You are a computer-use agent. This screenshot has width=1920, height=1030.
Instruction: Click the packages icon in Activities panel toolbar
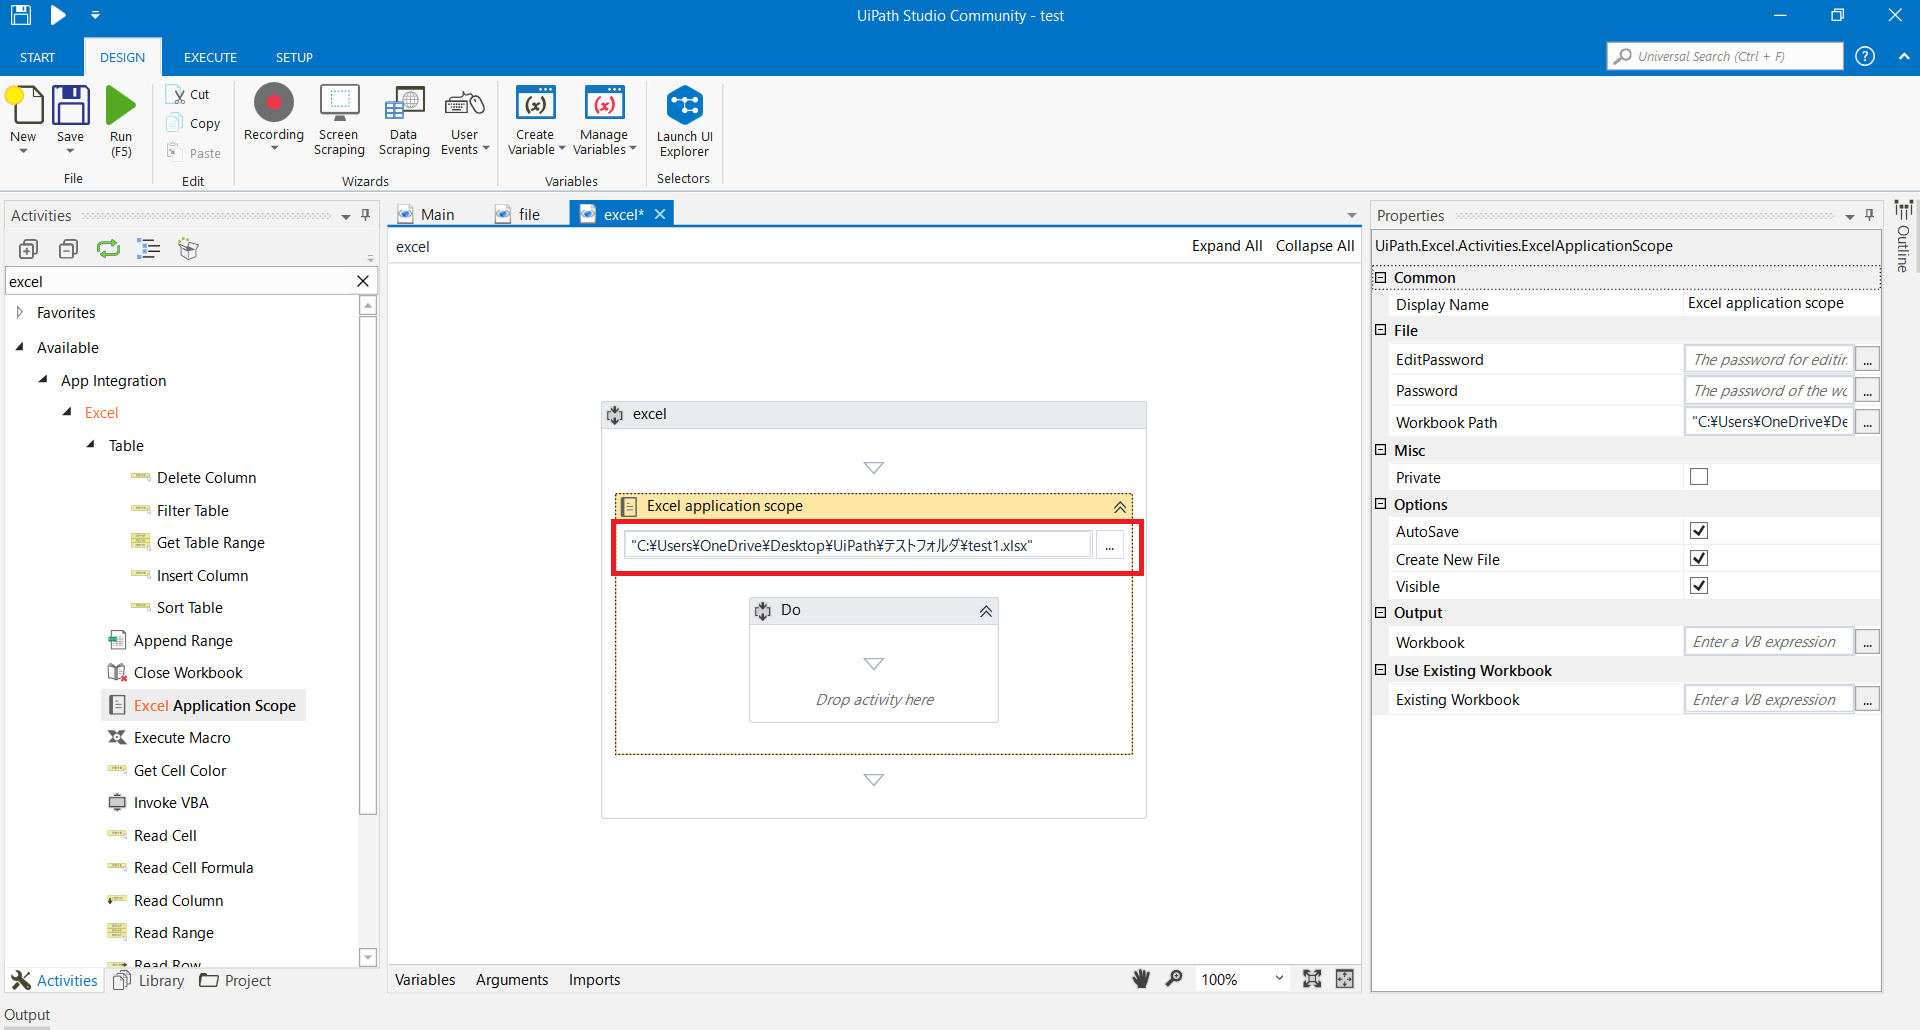(188, 249)
